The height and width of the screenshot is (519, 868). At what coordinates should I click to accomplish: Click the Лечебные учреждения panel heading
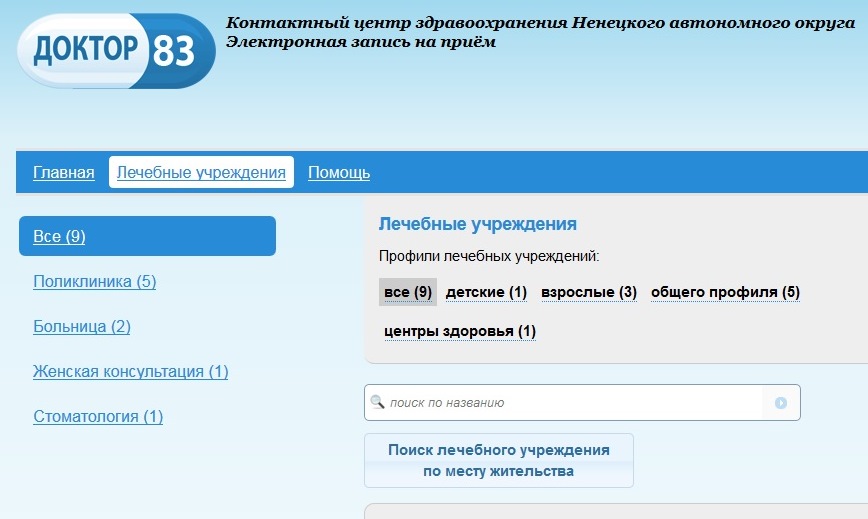tap(478, 225)
